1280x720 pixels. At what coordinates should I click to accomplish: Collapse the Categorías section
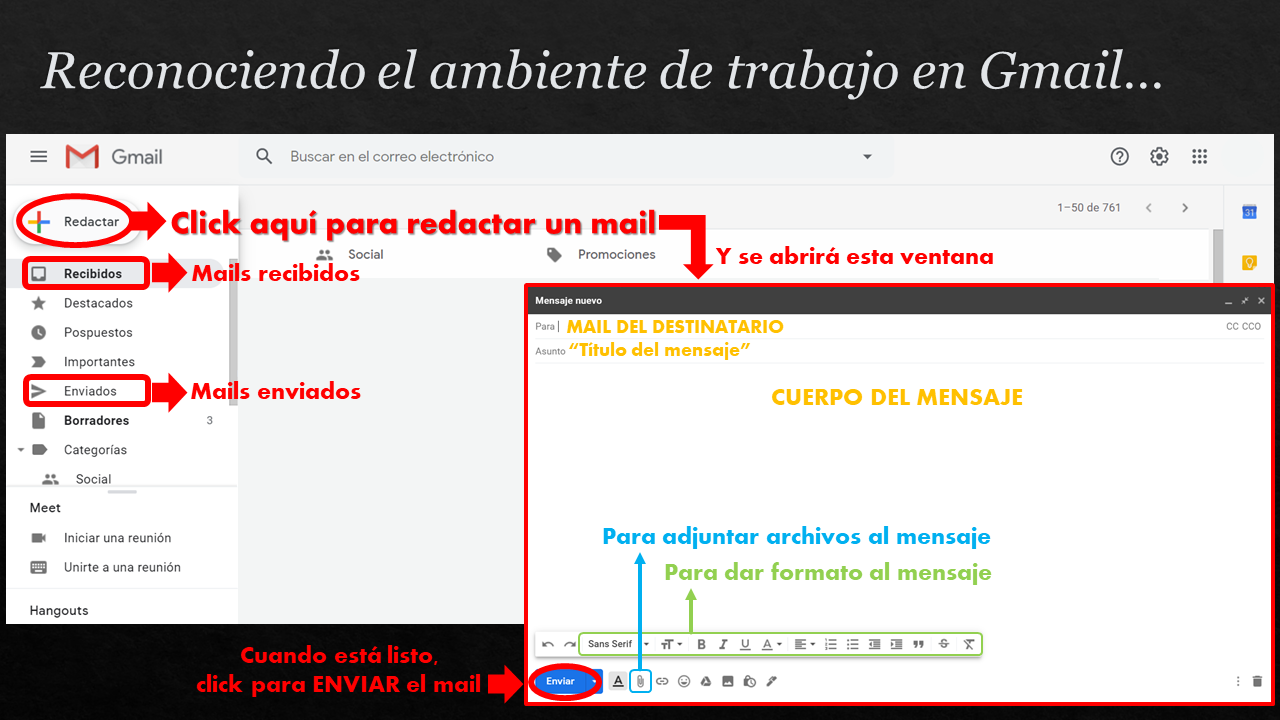[x=20, y=450]
